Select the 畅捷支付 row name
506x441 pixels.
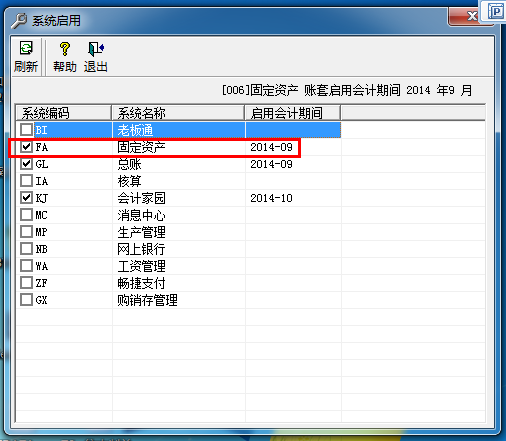[141, 283]
